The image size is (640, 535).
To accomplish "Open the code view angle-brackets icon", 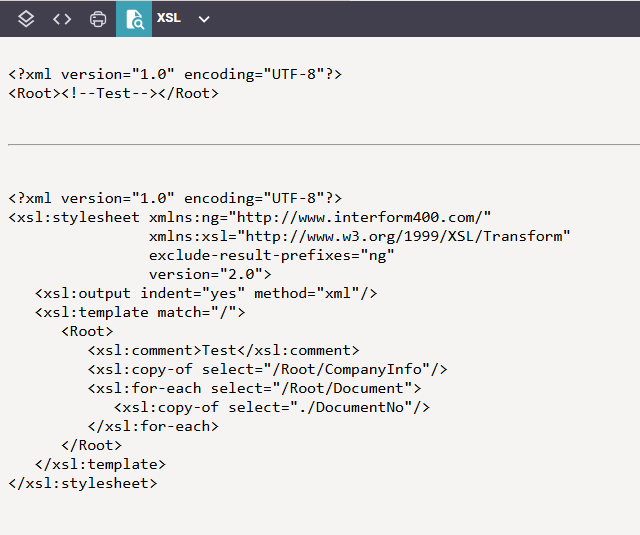I will (x=62, y=19).
